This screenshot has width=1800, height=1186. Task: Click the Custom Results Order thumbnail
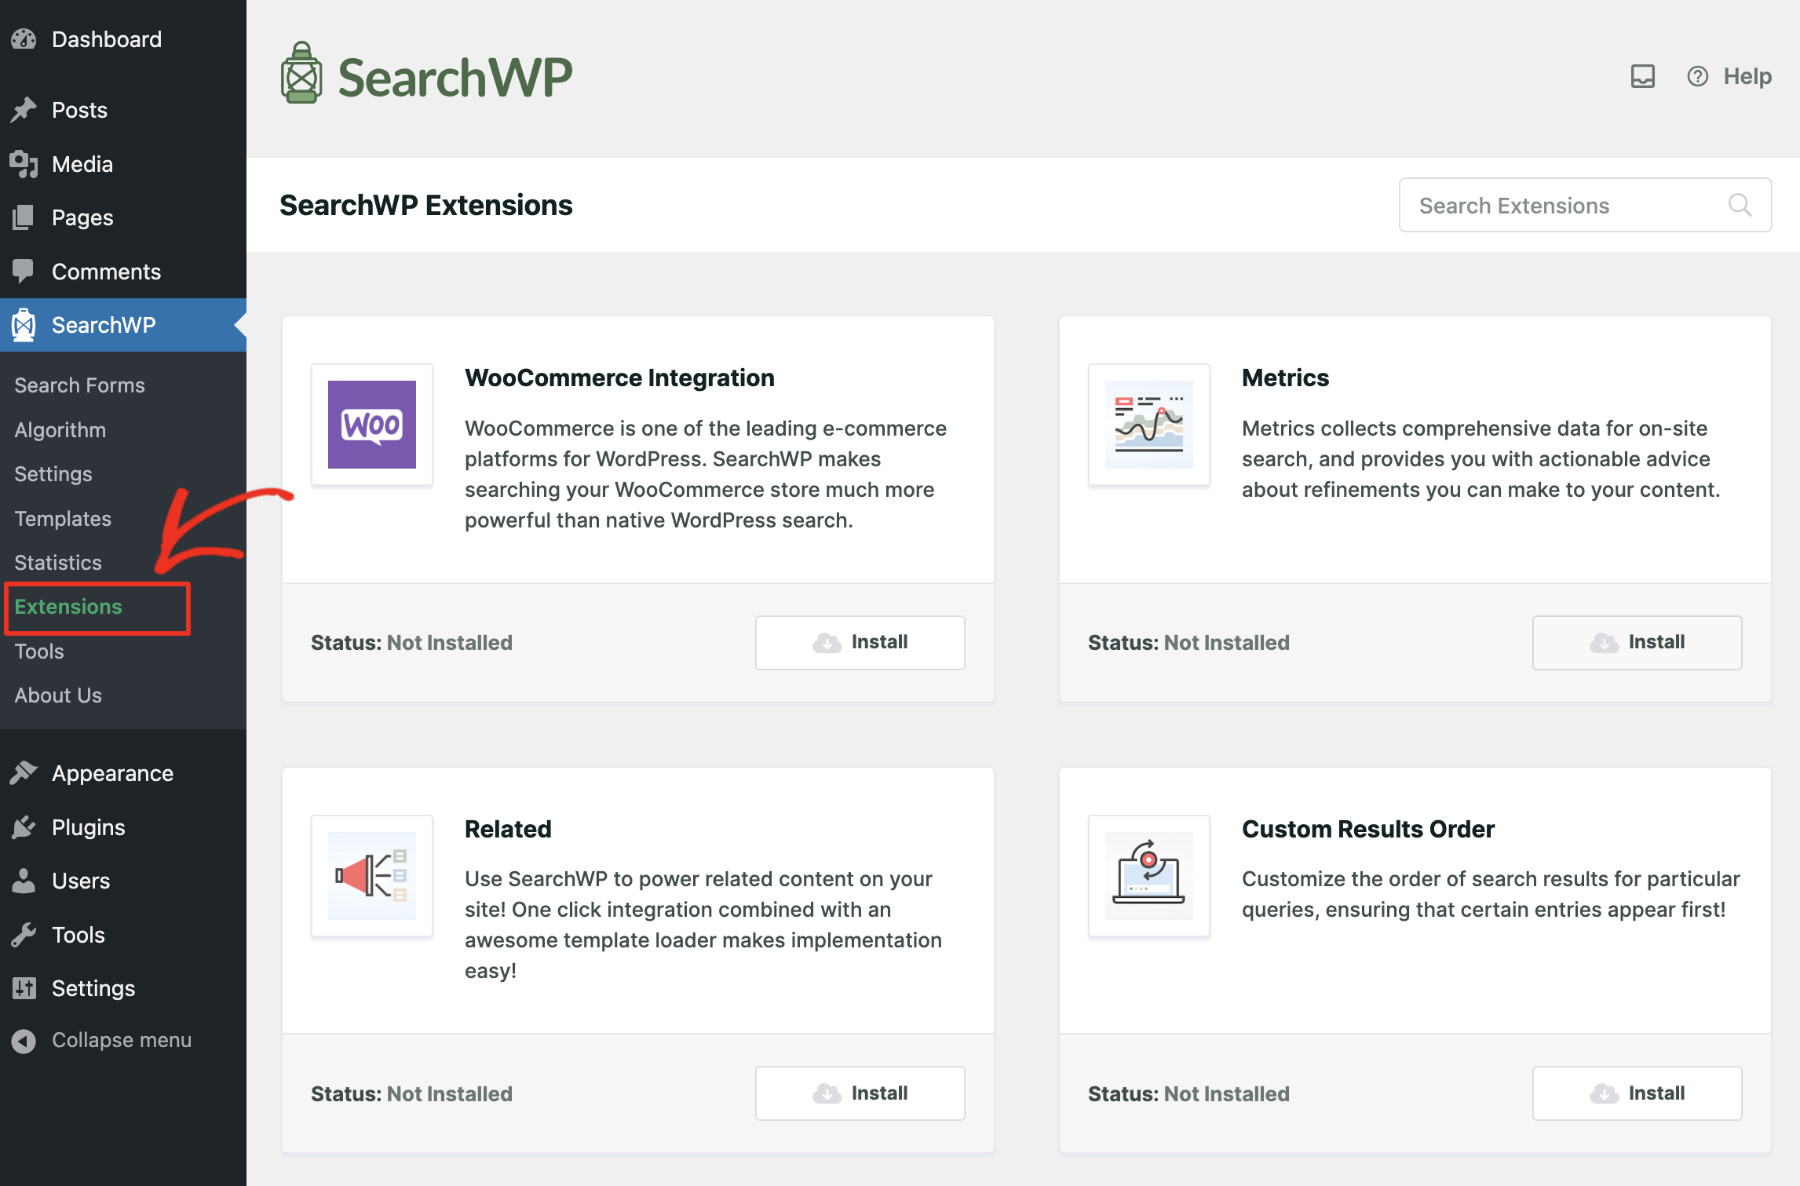pyautogui.click(x=1149, y=875)
